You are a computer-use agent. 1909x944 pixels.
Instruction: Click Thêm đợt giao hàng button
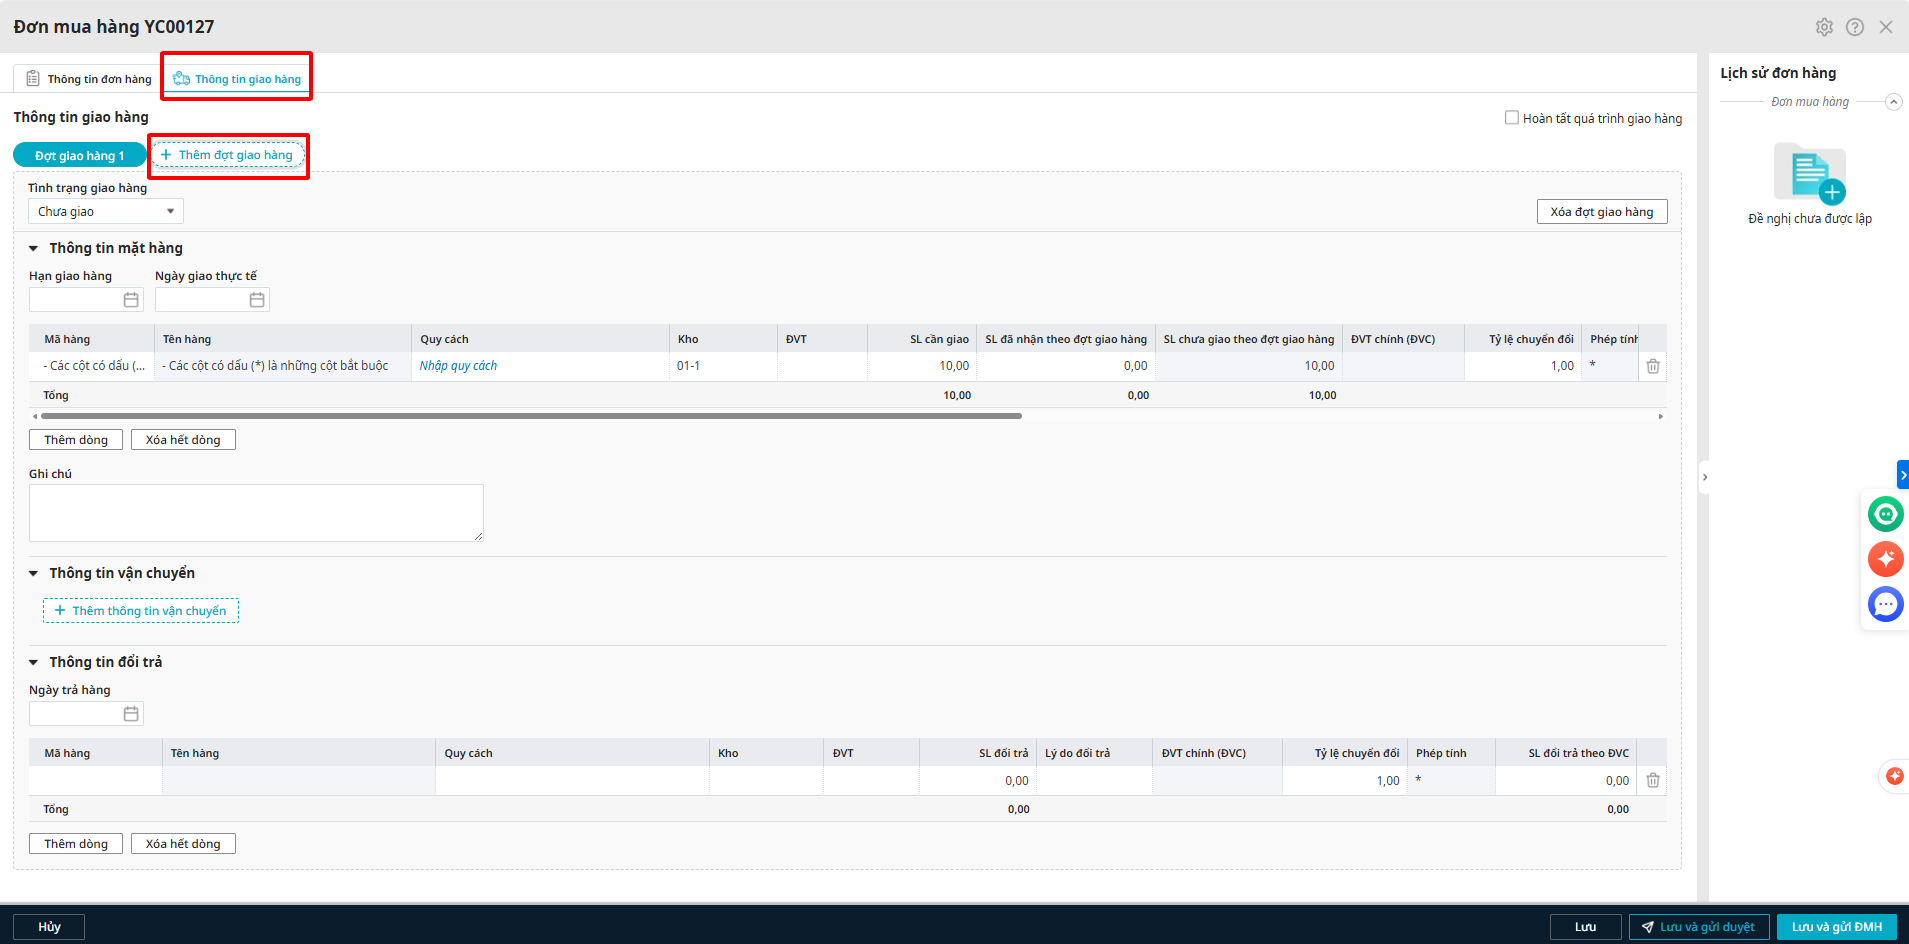point(227,155)
